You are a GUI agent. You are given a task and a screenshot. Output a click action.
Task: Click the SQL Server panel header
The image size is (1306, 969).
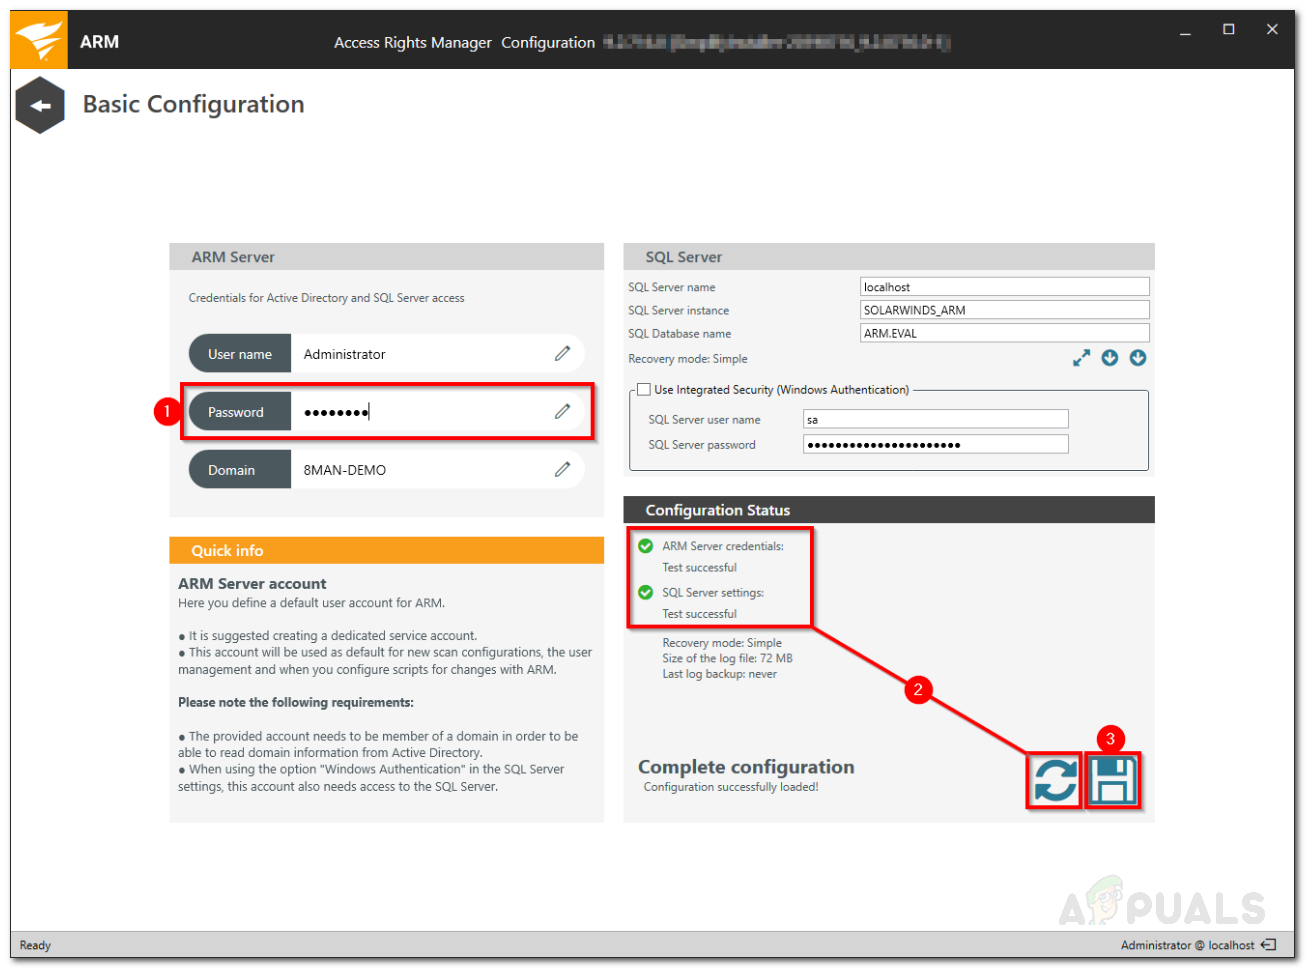tap(889, 257)
